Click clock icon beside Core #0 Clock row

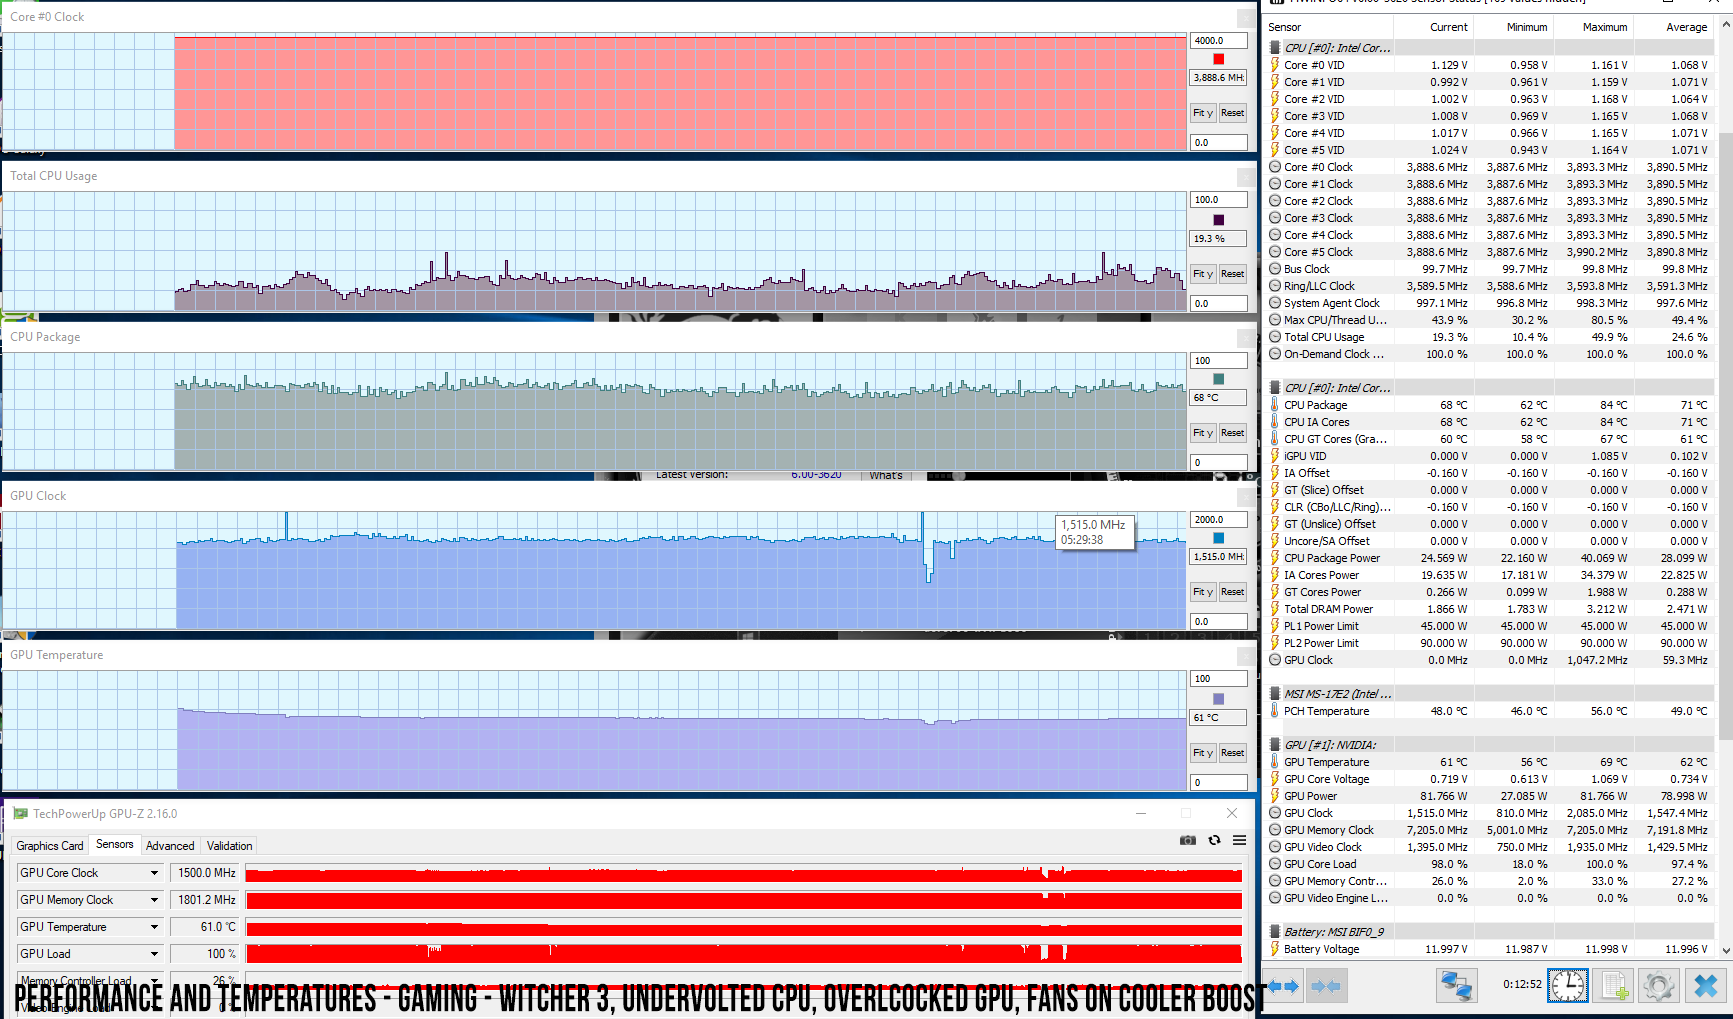tap(1275, 167)
